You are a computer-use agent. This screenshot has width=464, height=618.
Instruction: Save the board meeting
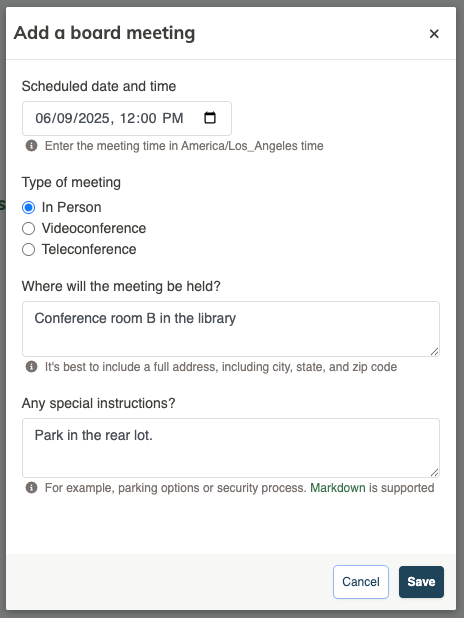click(421, 582)
